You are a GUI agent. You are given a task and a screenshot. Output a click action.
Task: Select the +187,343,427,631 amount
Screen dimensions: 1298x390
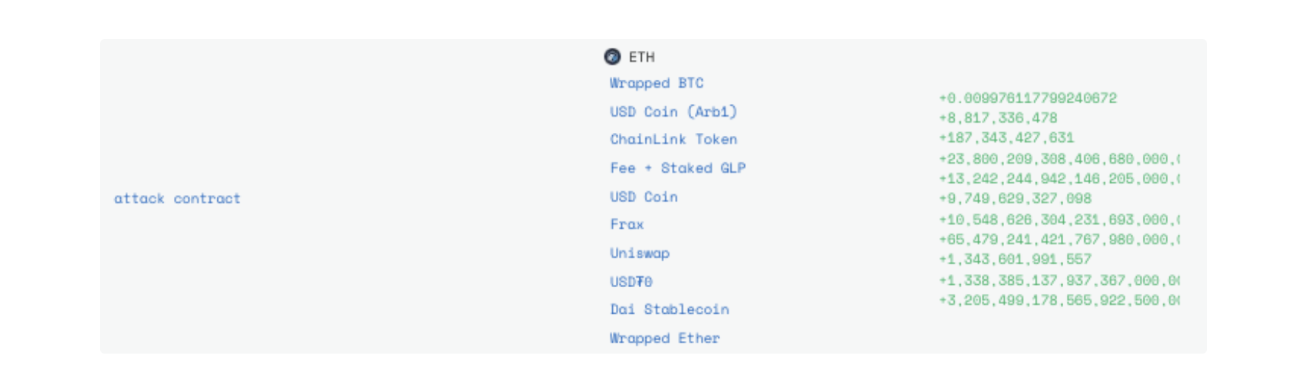tap(1006, 138)
